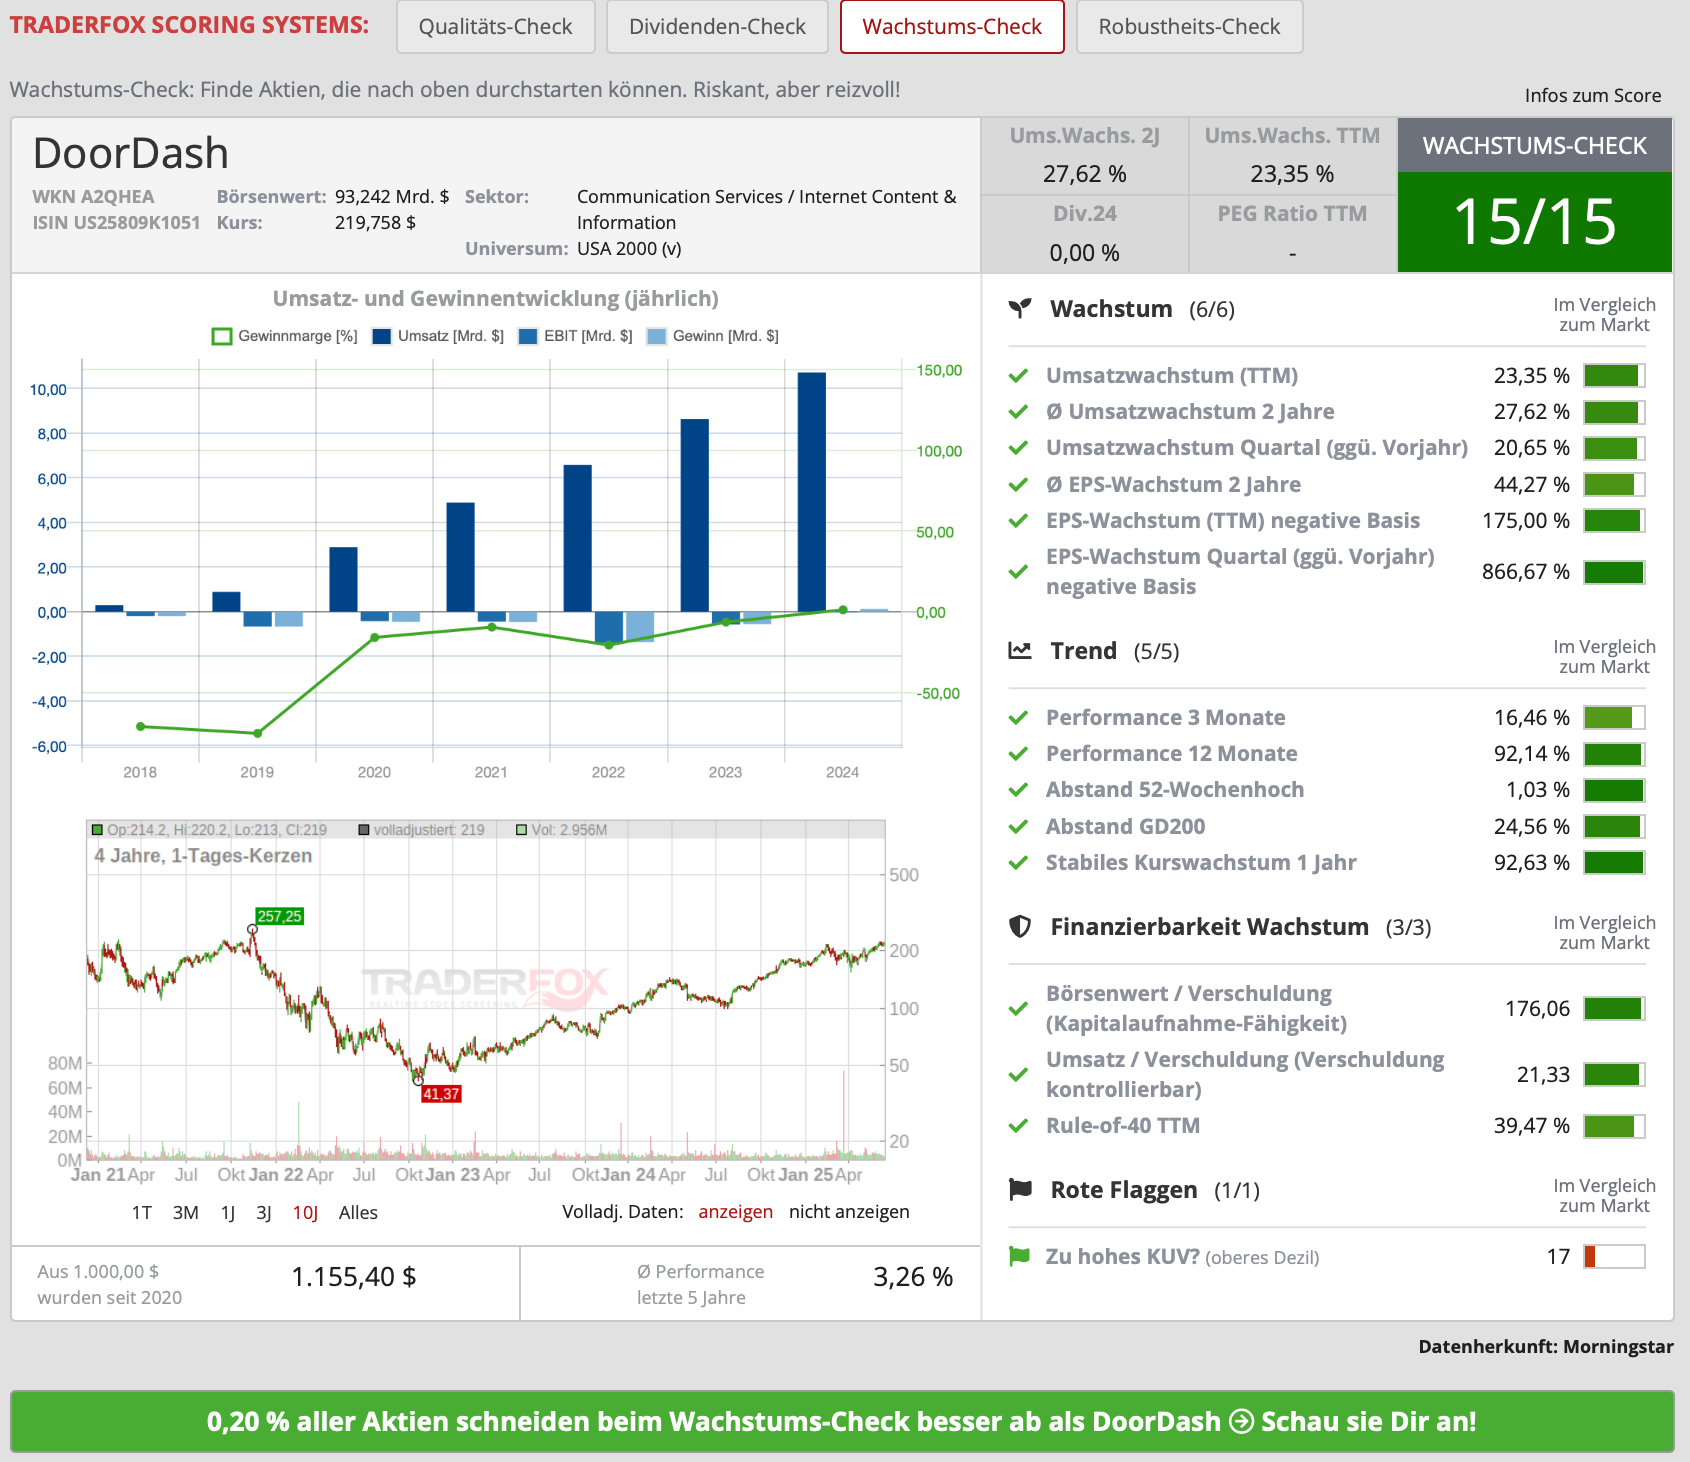The height and width of the screenshot is (1462, 1690).
Task: Click the checkmark next to Umsatzwachstum Quartal
Action: pyautogui.click(x=1019, y=448)
